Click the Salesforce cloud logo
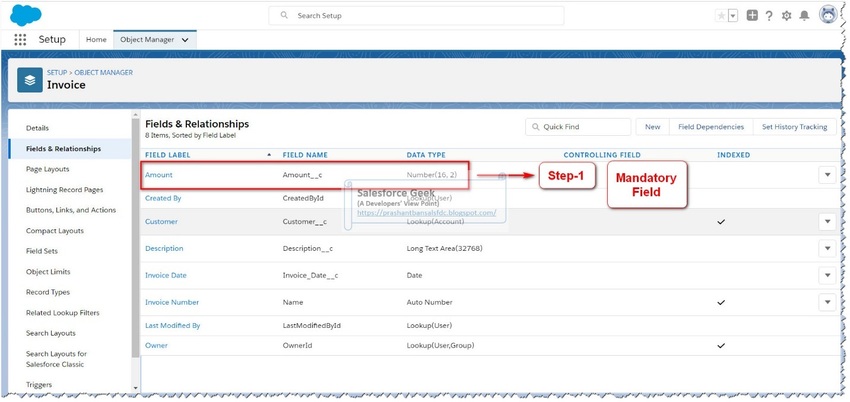Image resolution: width=850 pixels, height=402 pixels. click(x=25, y=15)
